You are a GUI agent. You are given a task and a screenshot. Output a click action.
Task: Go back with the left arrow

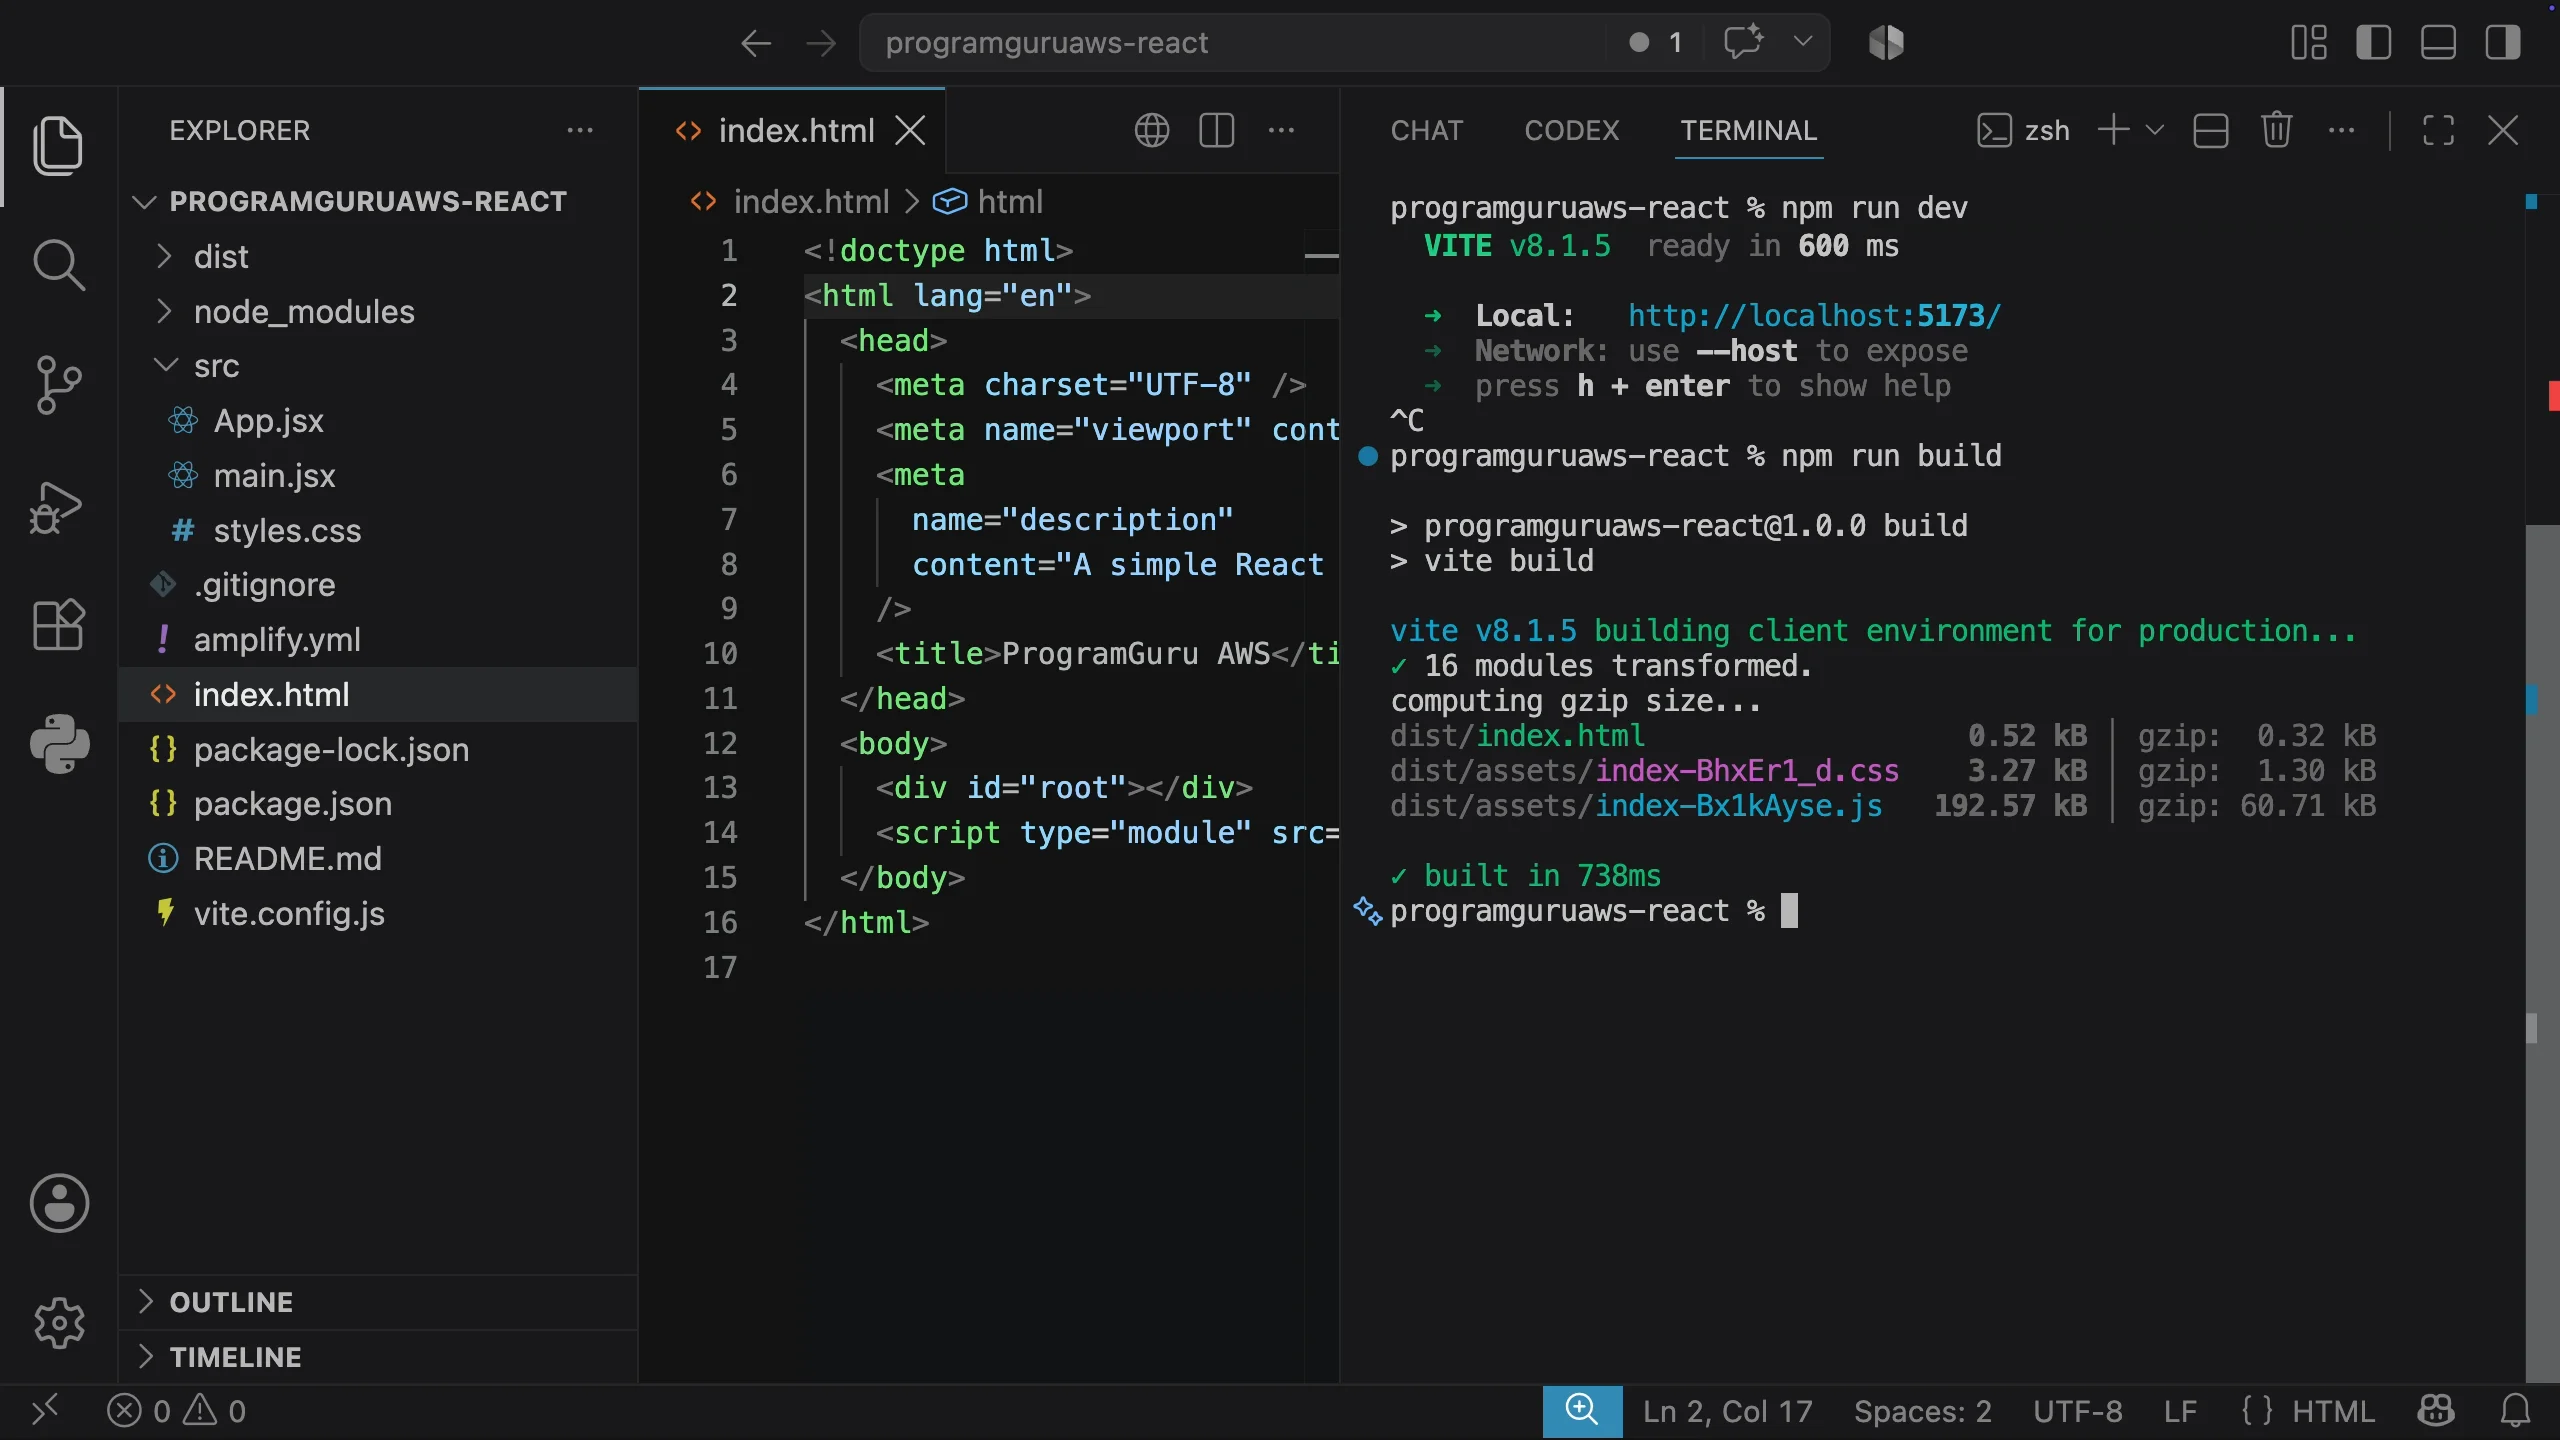coord(756,43)
